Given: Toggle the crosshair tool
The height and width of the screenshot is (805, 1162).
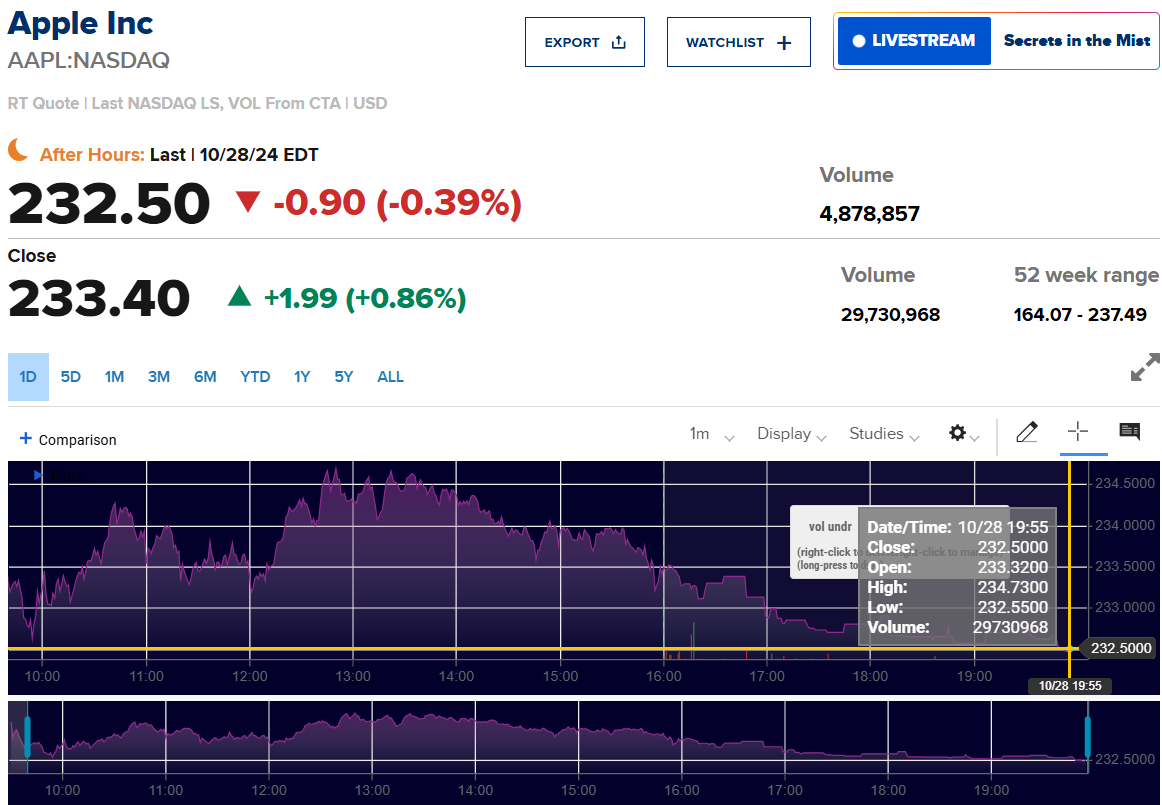Looking at the screenshot, I should click(1078, 432).
